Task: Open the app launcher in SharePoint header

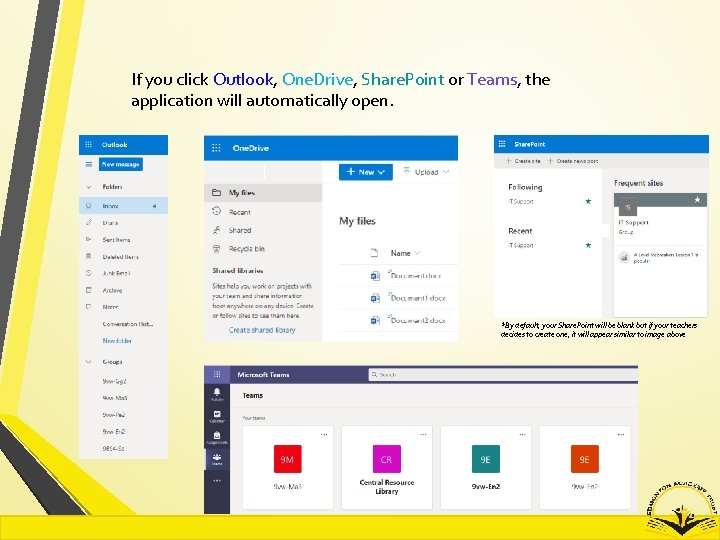Action: [x=502, y=144]
